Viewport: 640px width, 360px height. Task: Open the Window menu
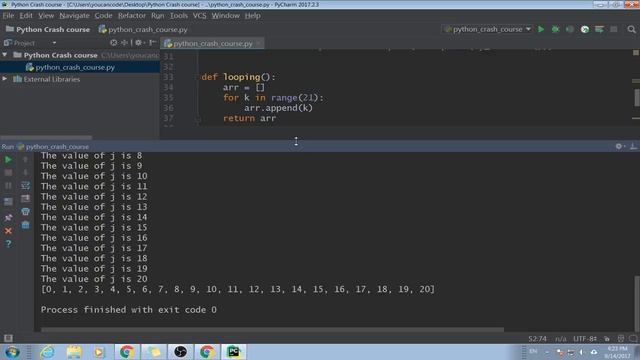pos(225,16)
